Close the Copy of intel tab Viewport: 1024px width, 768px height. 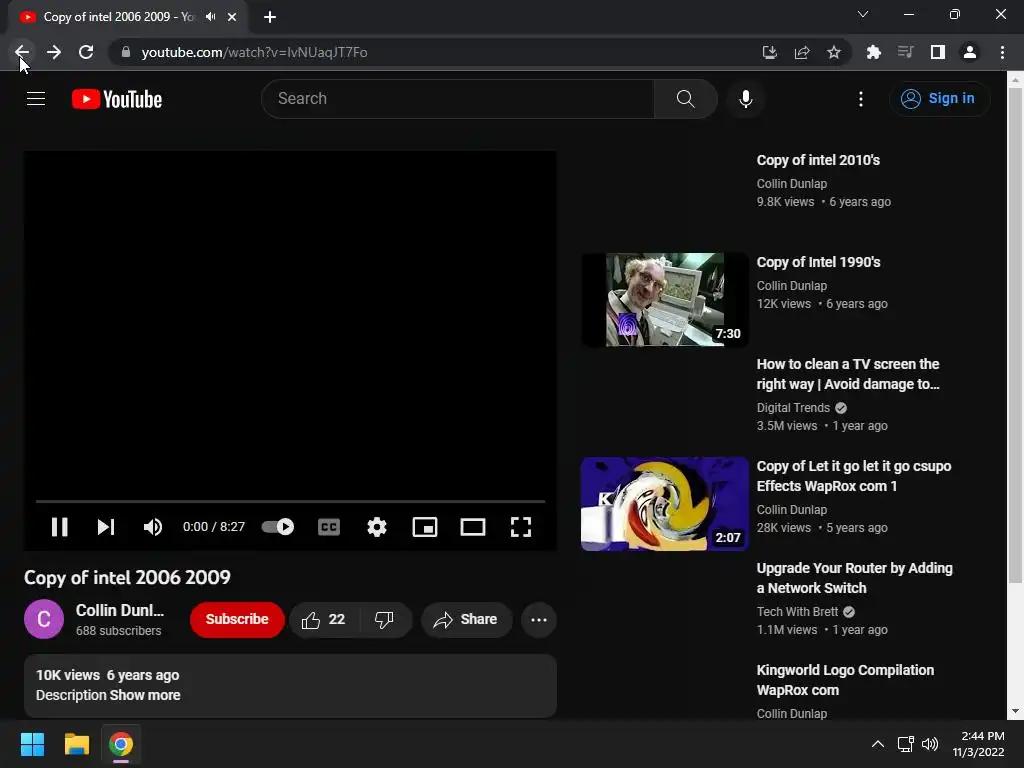pos(232,17)
